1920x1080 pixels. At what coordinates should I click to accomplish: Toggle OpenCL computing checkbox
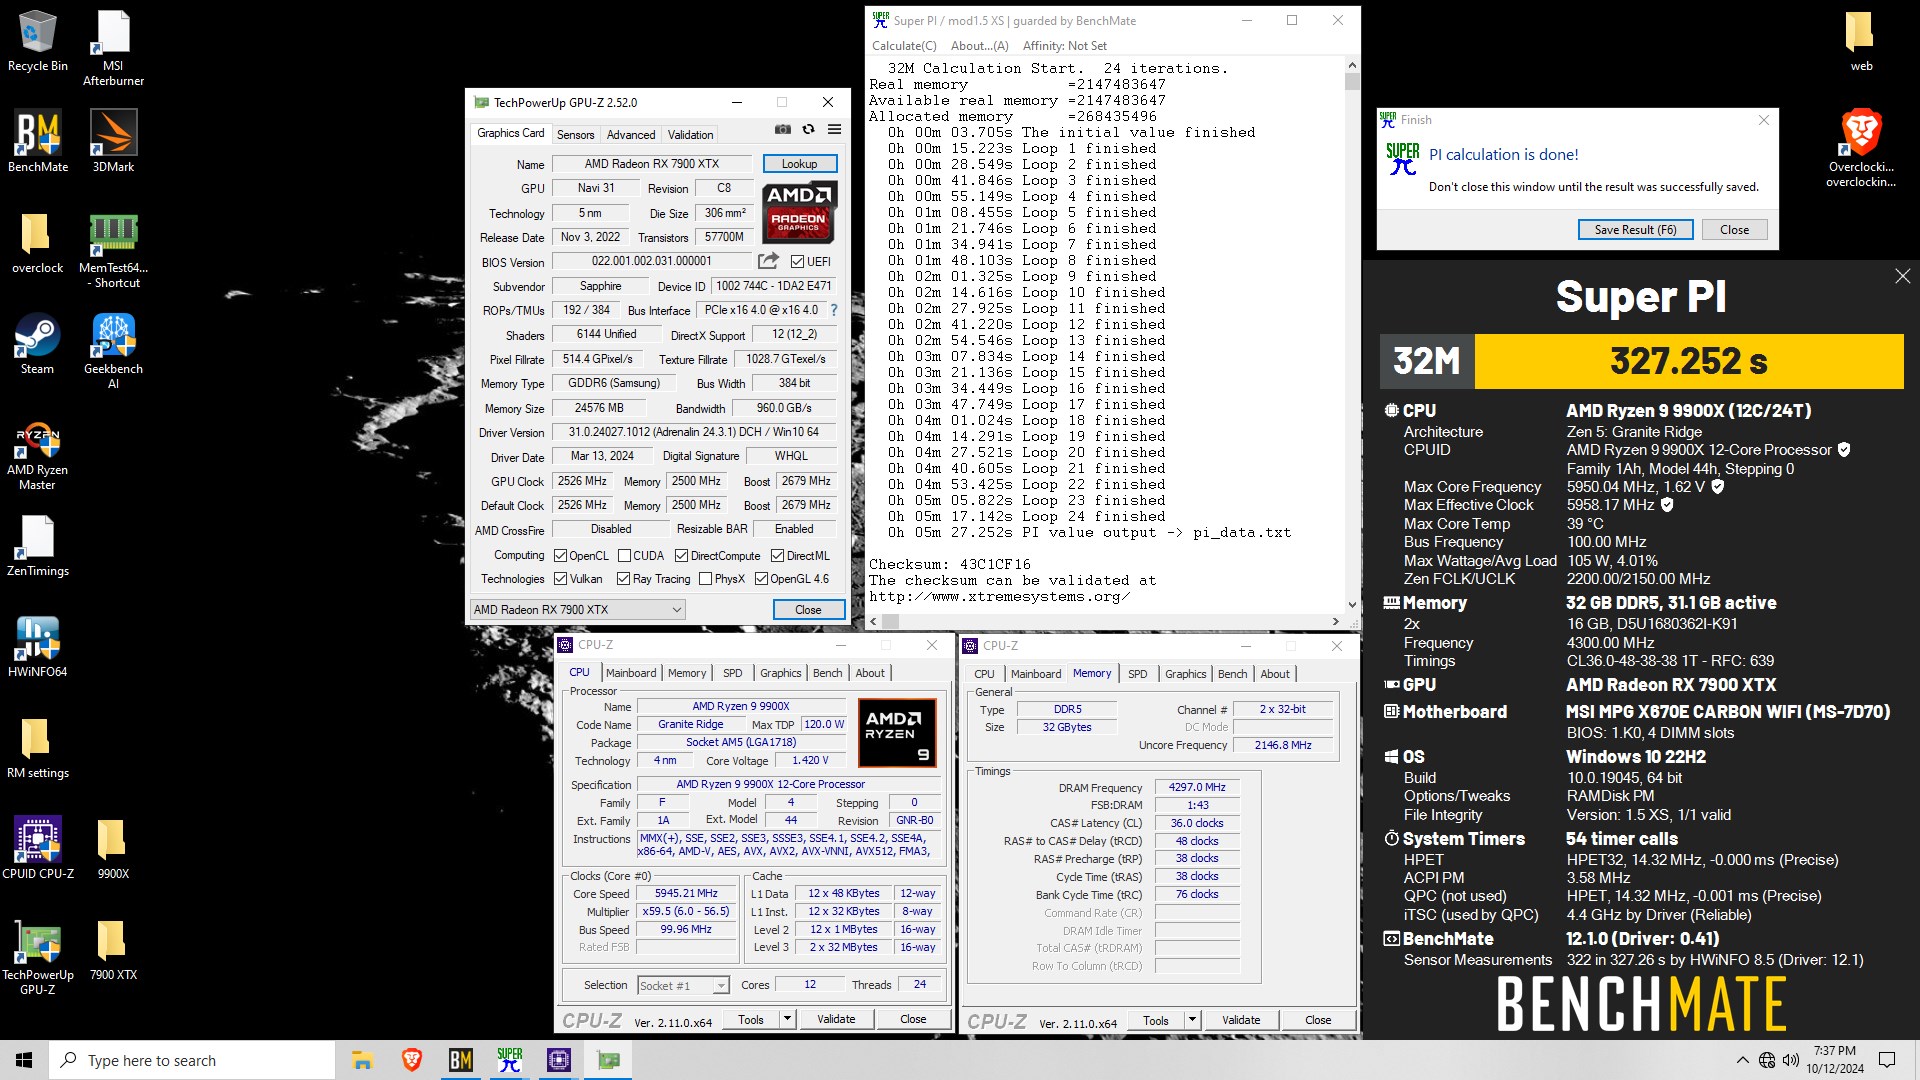(x=560, y=556)
